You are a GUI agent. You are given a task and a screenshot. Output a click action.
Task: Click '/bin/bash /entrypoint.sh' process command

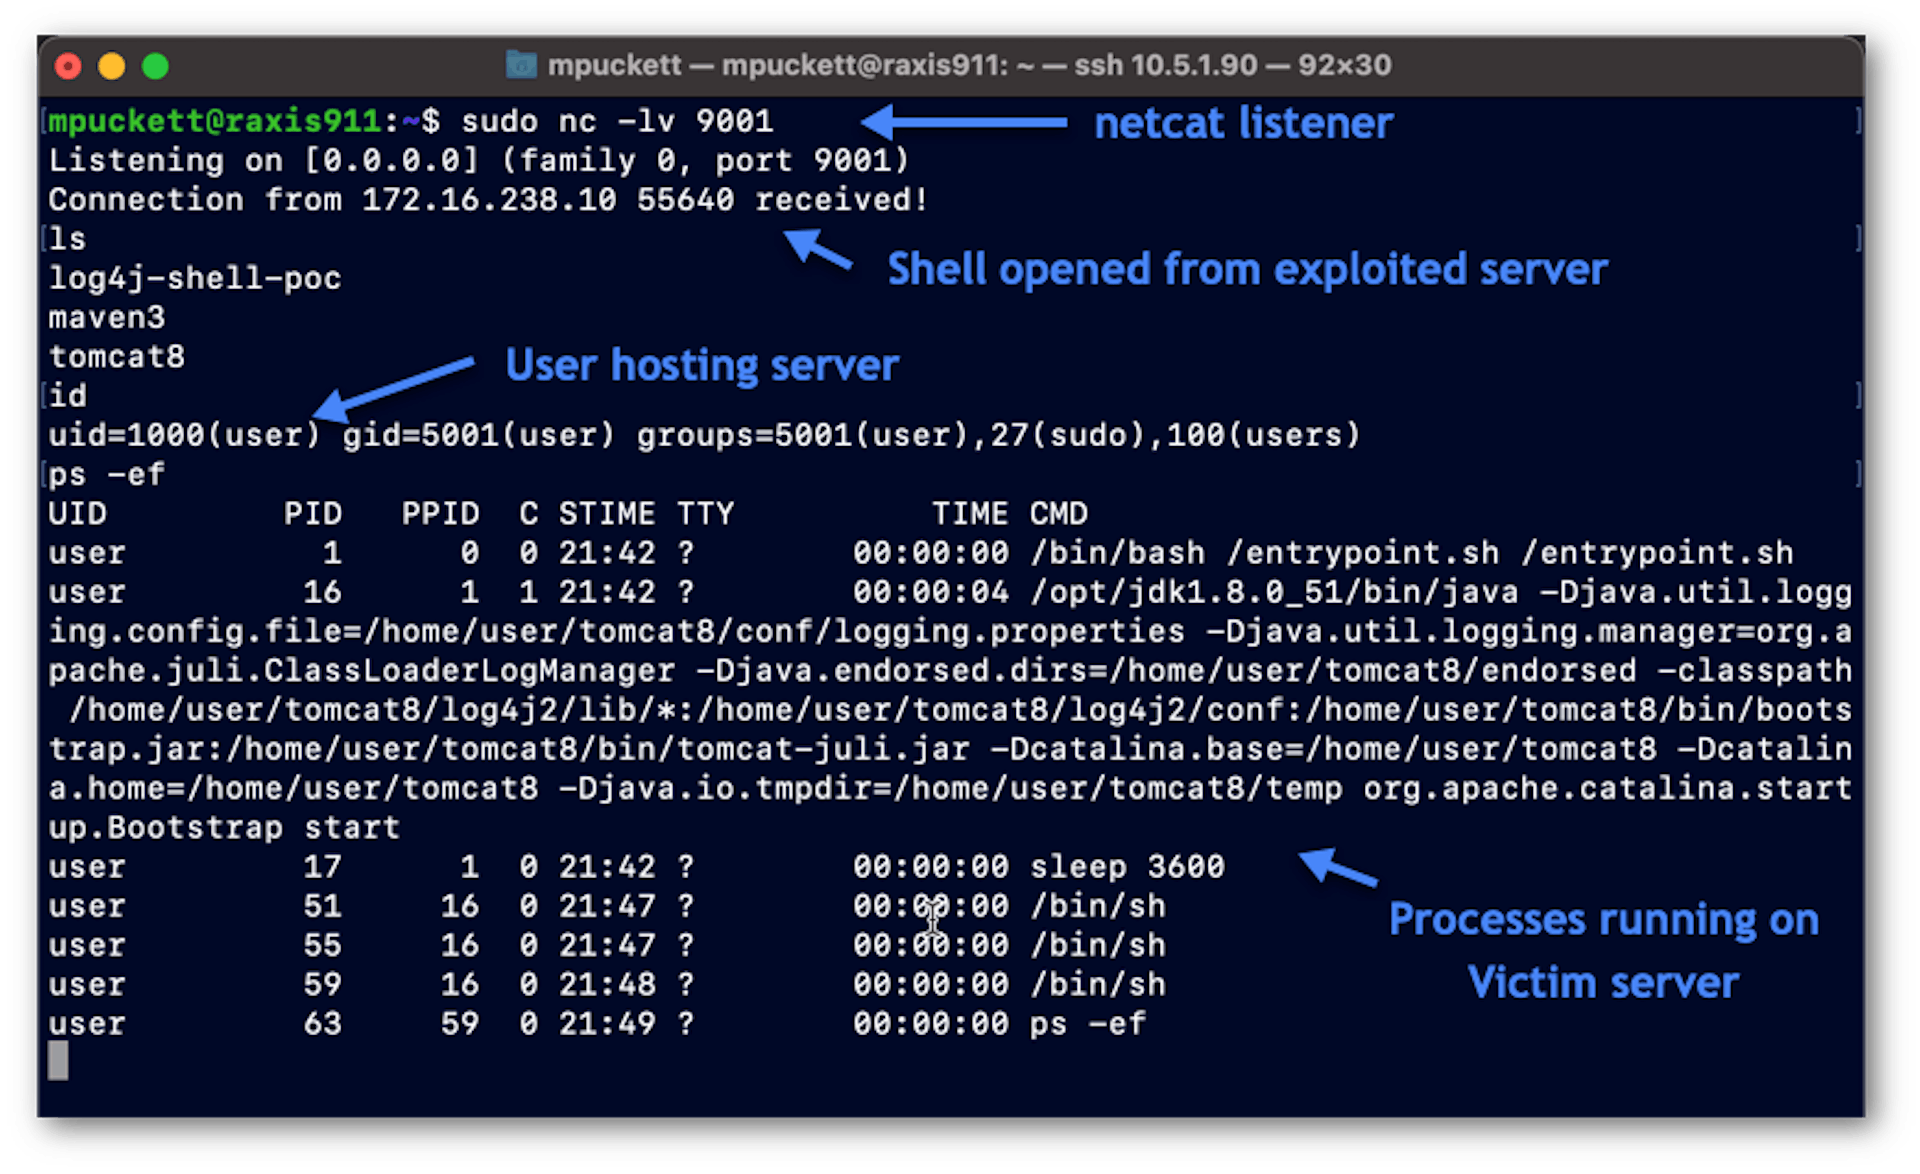coord(1265,552)
